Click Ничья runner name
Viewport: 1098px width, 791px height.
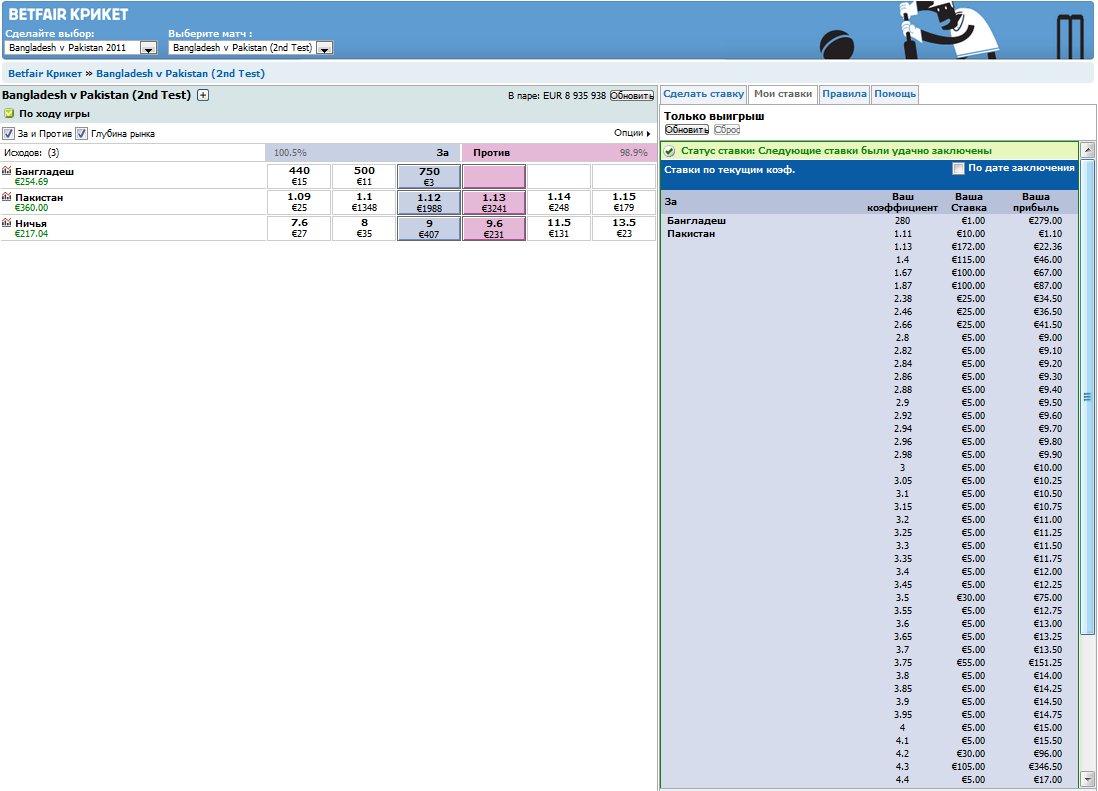coord(31,223)
